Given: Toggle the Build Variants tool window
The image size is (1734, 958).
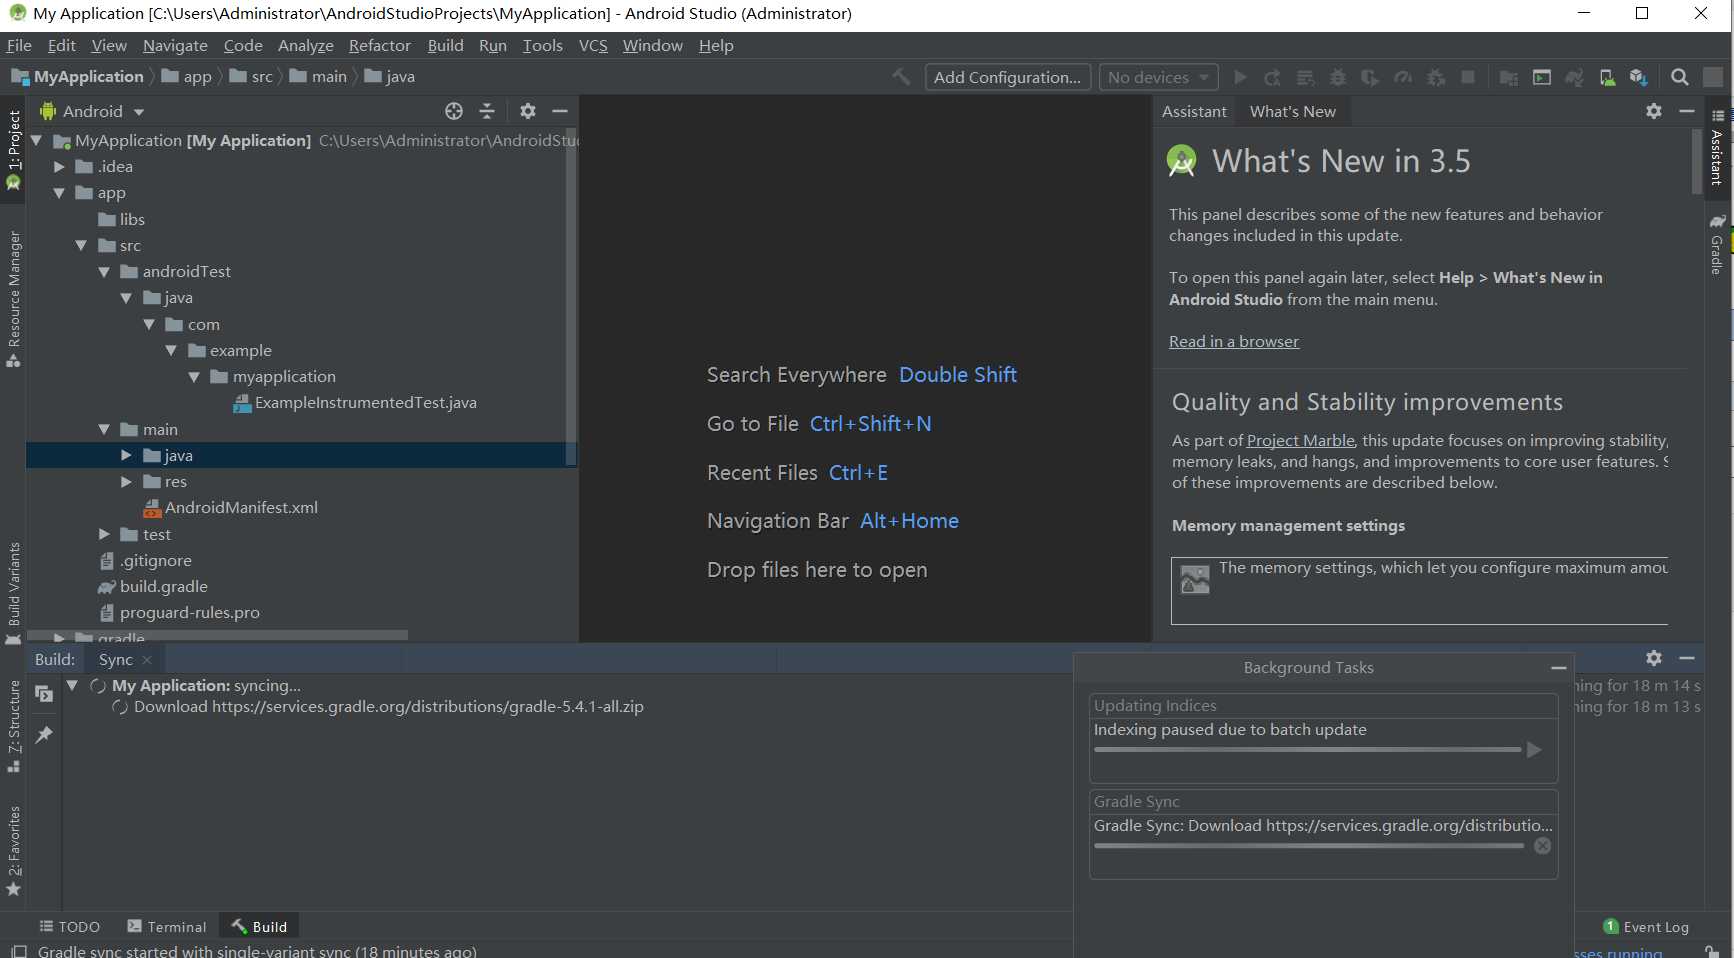Looking at the screenshot, I should (x=13, y=593).
